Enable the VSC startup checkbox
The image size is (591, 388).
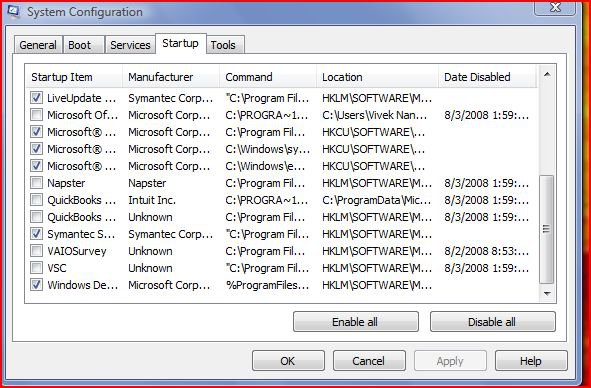point(36,268)
